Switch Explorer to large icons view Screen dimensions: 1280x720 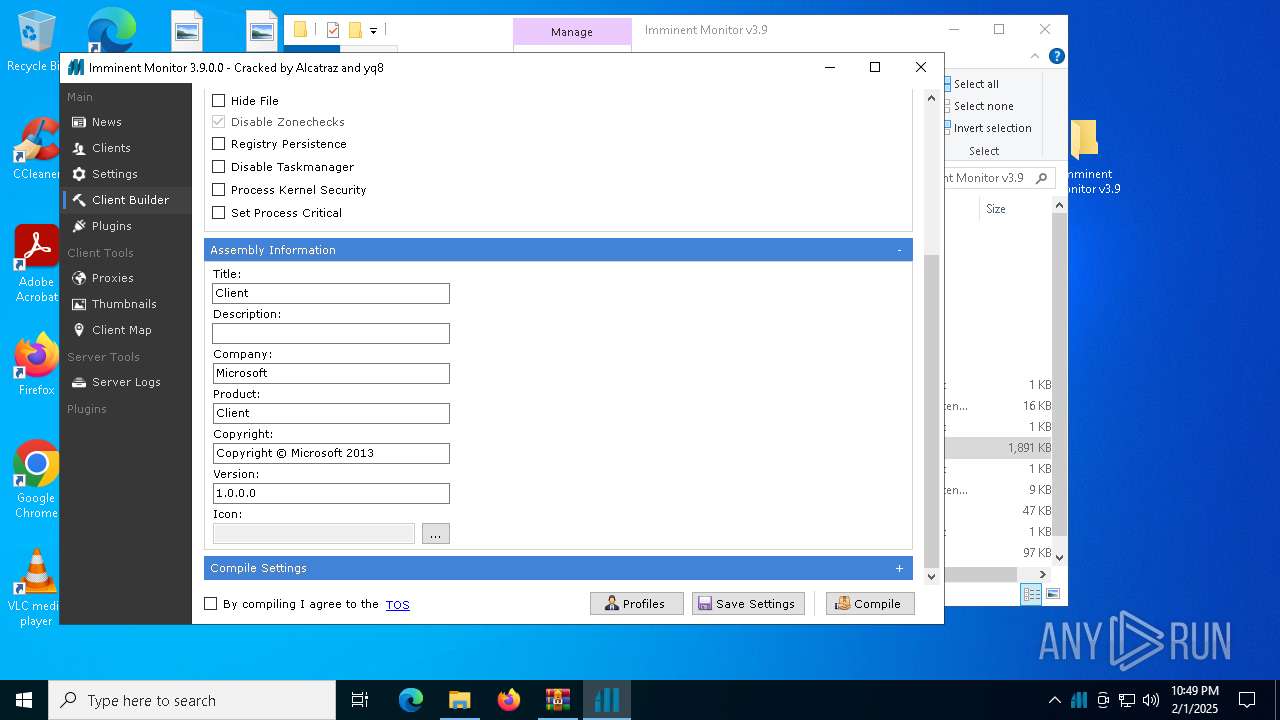click(x=1053, y=594)
